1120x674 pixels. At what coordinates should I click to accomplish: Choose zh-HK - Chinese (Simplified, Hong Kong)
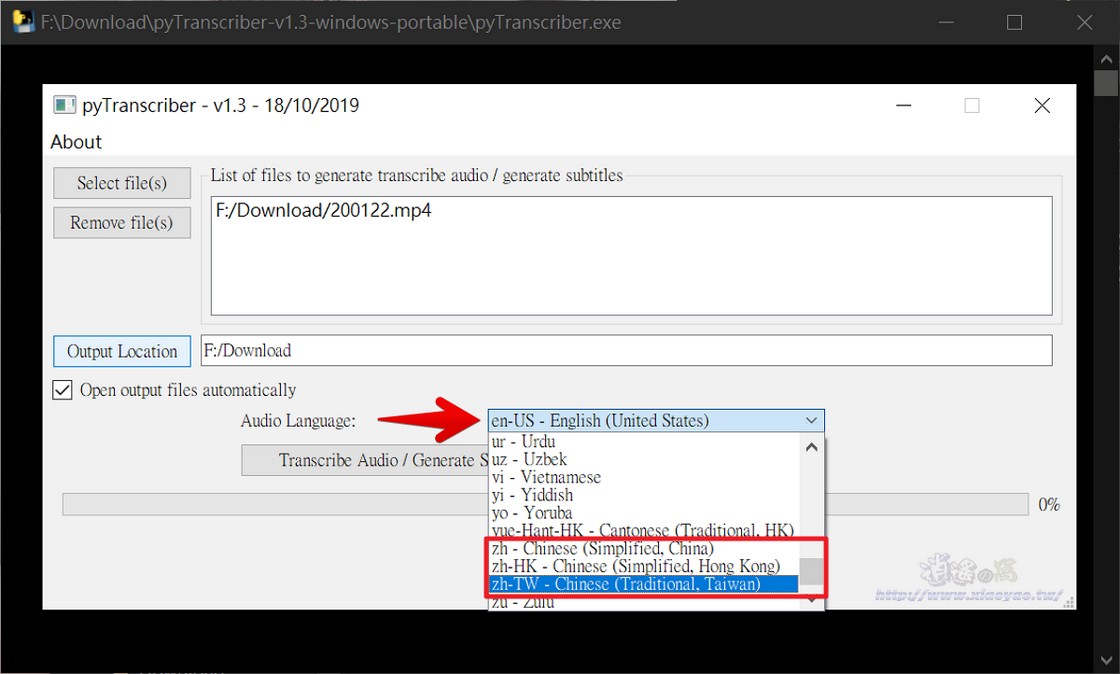[x=644, y=566]
